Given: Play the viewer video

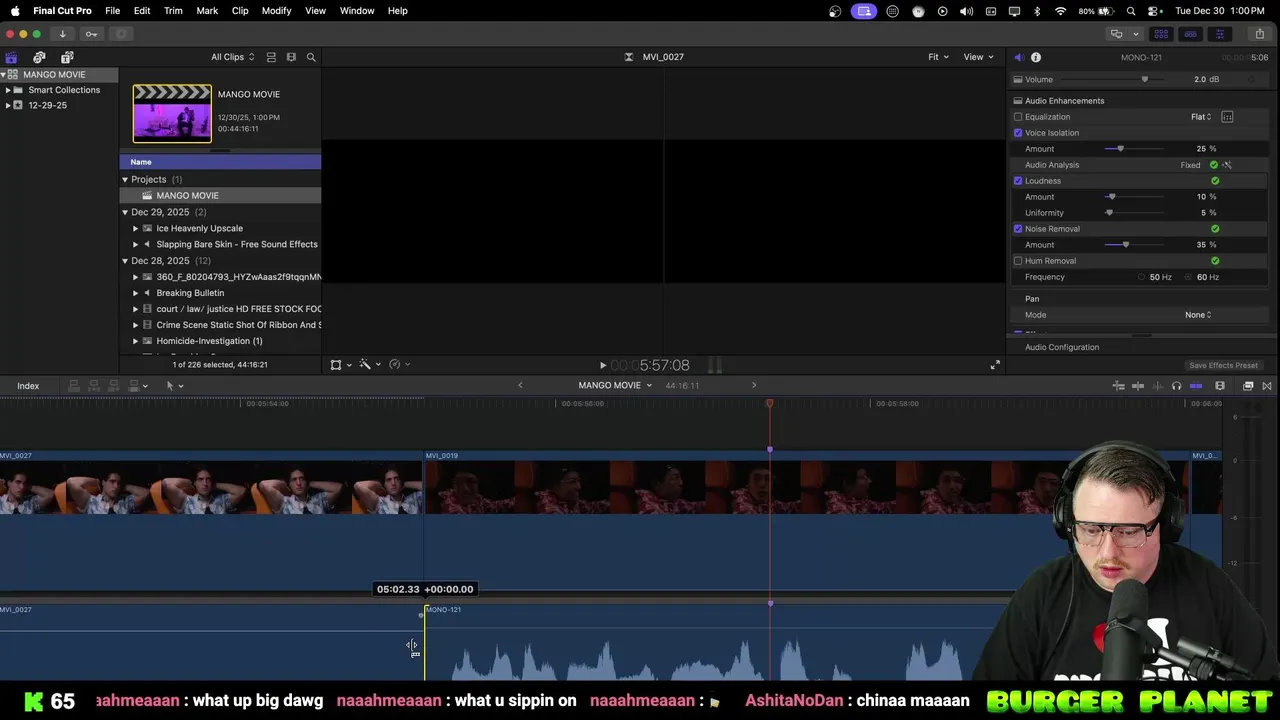Looking at the screenshot, I should 602,366.
